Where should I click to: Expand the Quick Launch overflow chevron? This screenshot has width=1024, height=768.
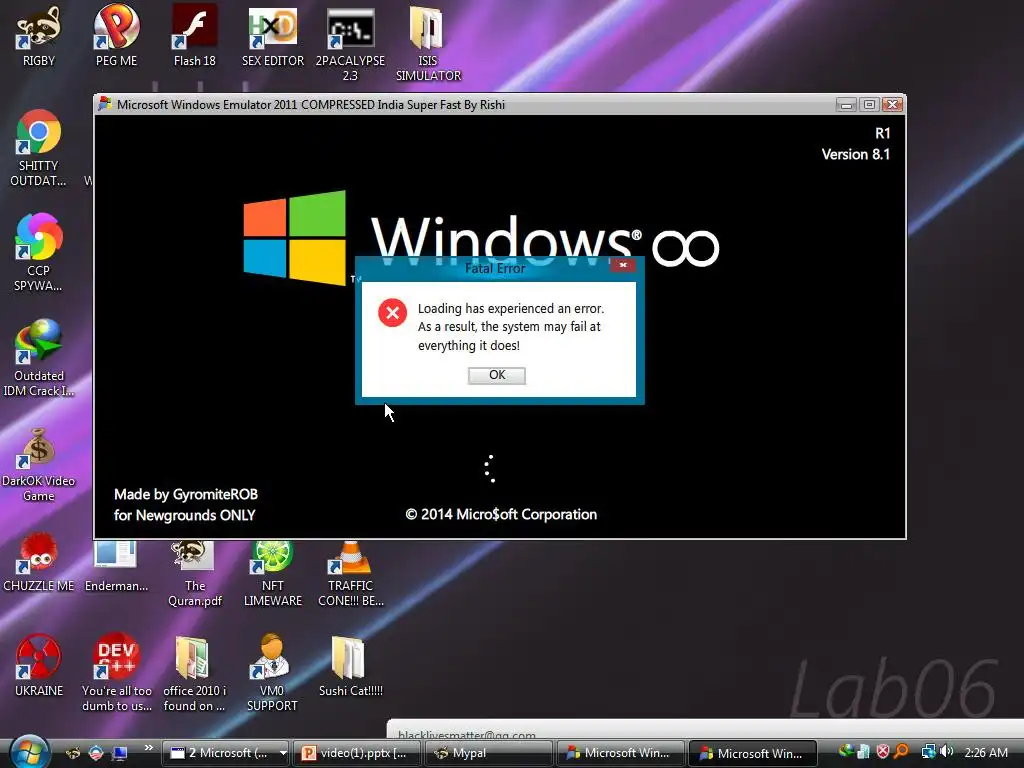[x=148, y=748]
